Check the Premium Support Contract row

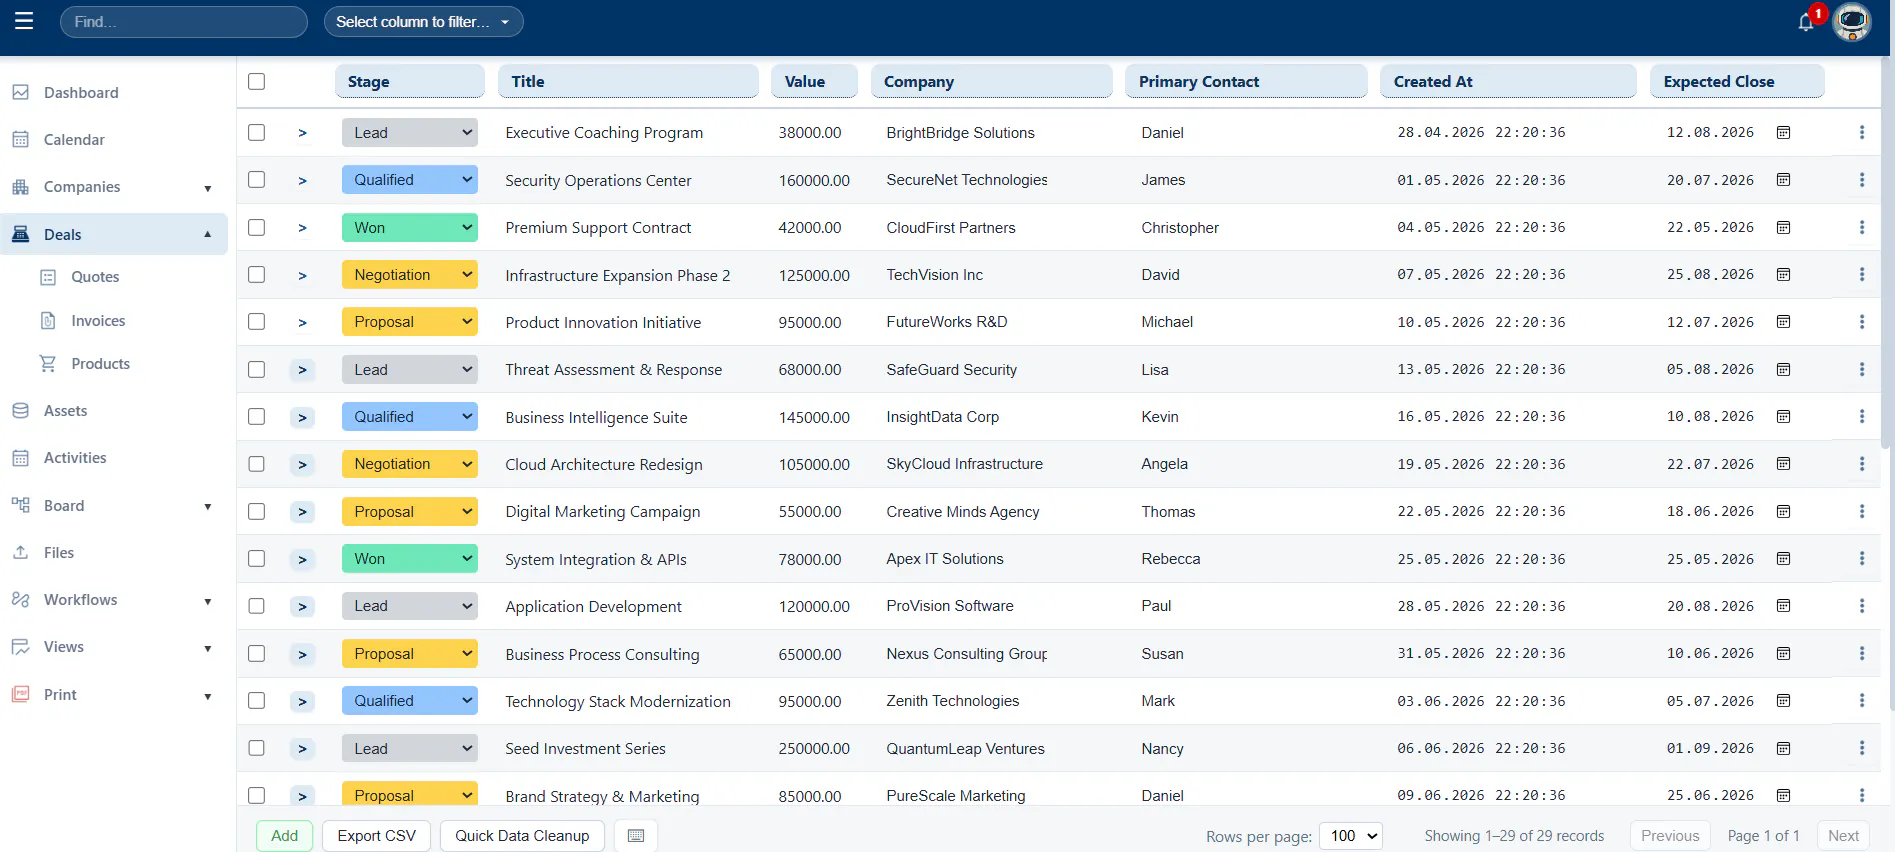(x=257, y=228)
